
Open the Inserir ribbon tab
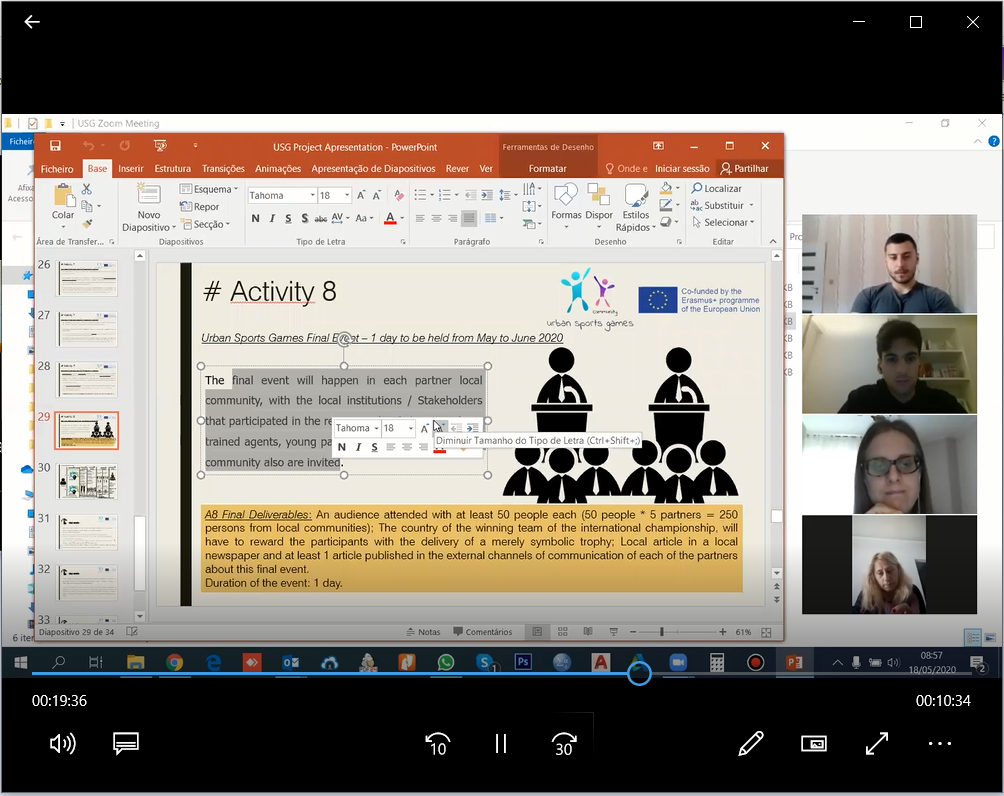[x=131, y=169]
